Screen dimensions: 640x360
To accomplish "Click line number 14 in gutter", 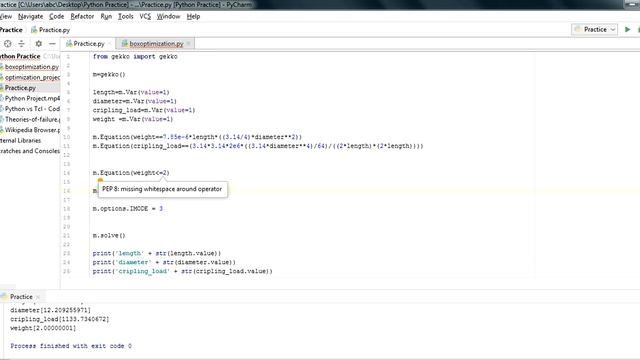I will tap(67, 173).
